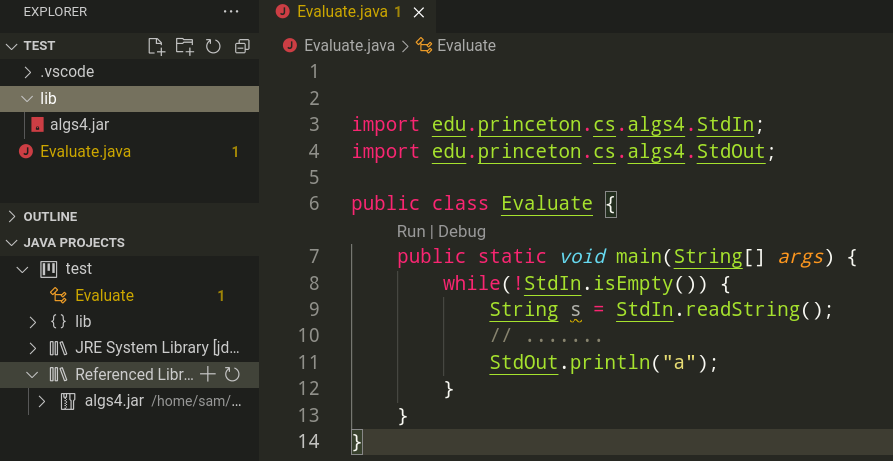Click the readString call on line 9
Image resolution: width=893 pixels, height=461 pixels.
click(x=742, y=310)
